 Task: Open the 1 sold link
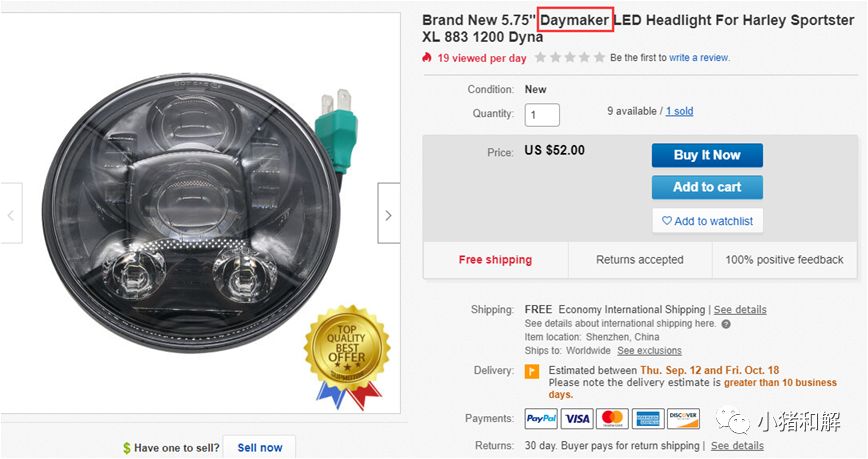coord(679,111)
